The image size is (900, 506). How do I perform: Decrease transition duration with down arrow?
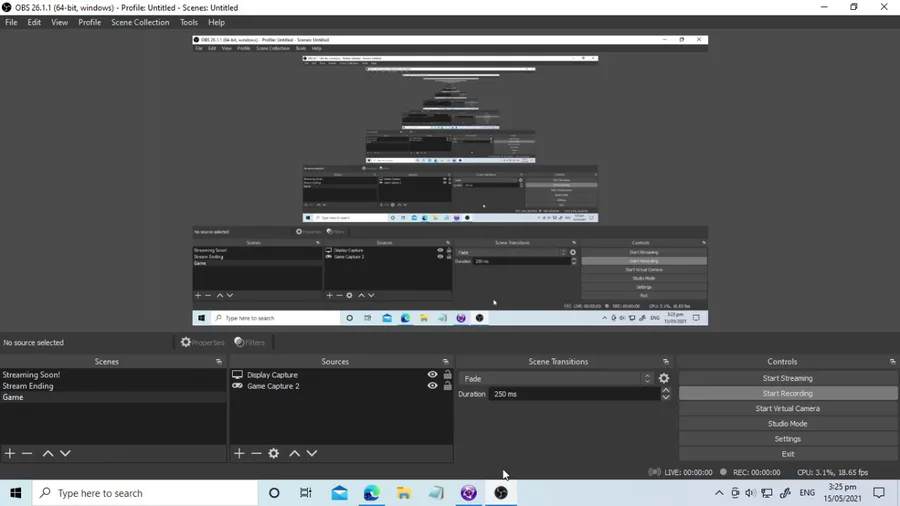(666, 397)
